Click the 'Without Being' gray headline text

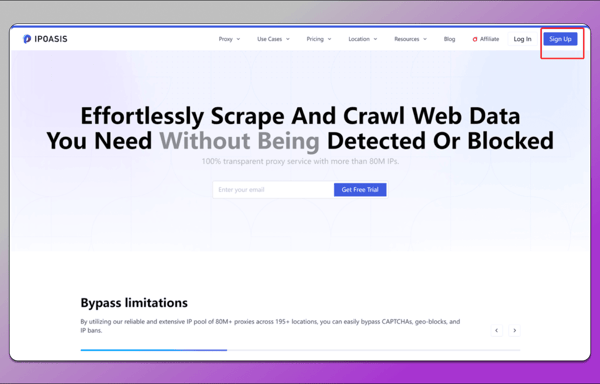240,141
